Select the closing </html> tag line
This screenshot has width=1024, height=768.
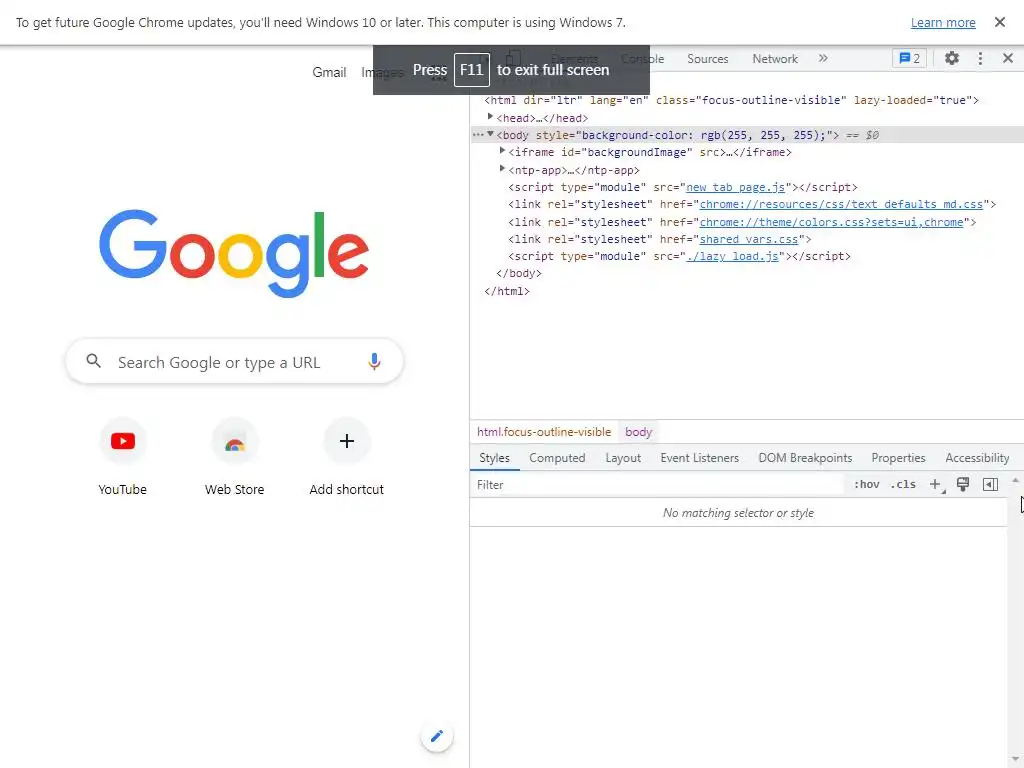click(x=507, y=291)
